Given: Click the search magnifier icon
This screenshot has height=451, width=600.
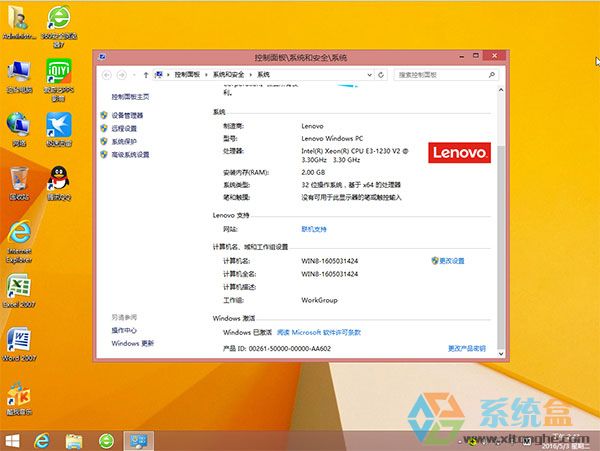Looking at the screenshot, I should tap(492, 75).
